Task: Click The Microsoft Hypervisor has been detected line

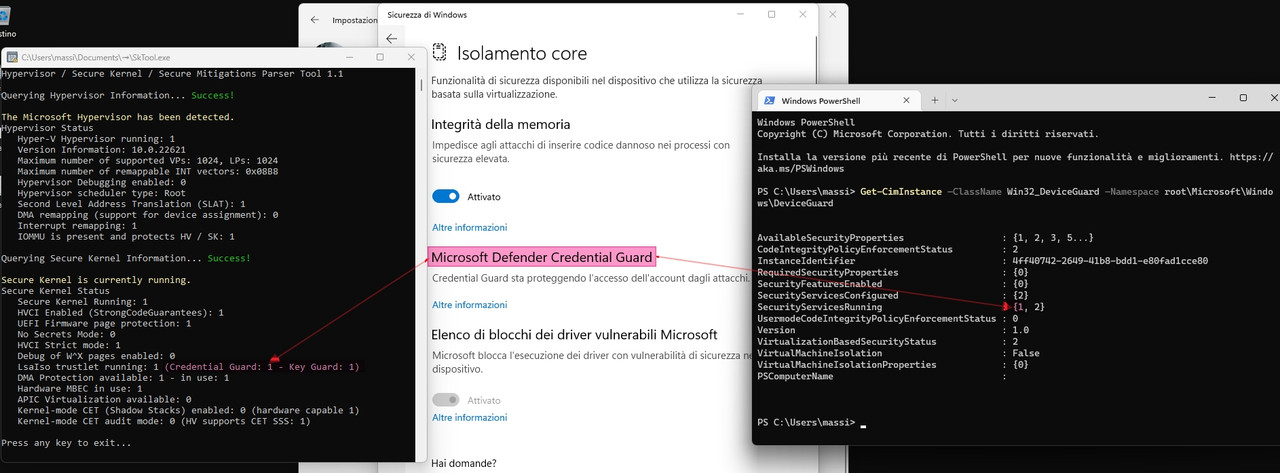Action: coord(118,117)
